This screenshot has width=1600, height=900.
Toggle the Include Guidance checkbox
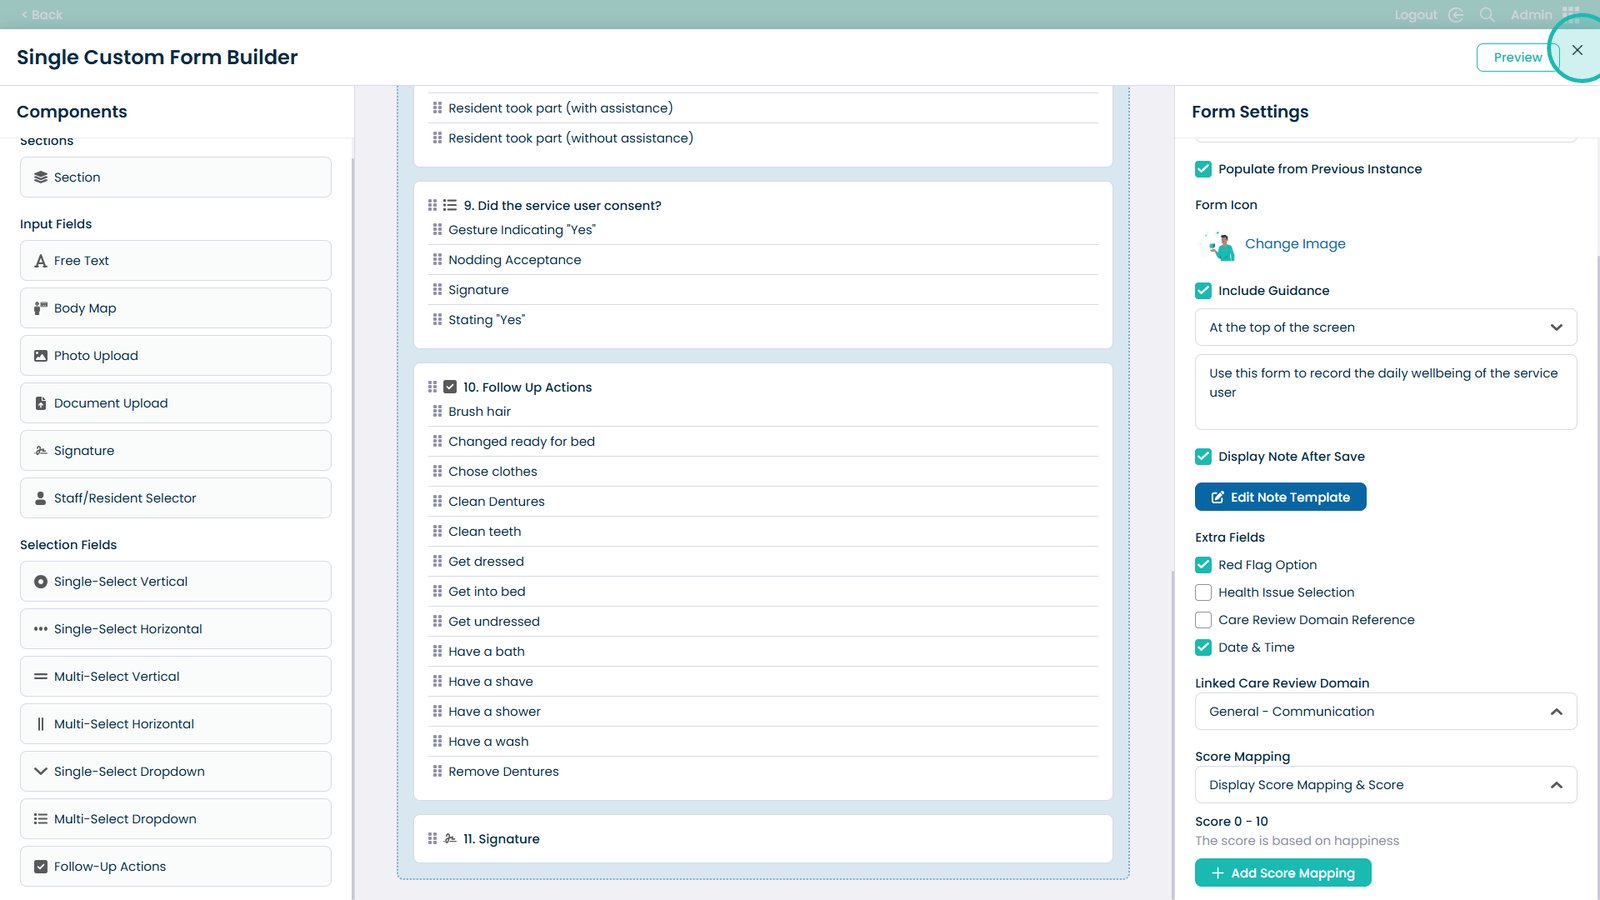pos(1203,291)
